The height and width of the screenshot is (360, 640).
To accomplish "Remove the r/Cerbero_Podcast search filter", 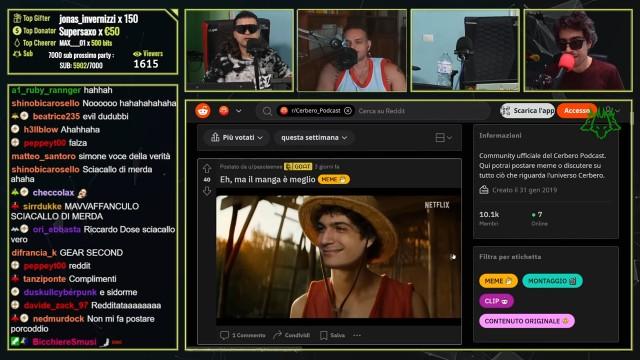I will tap(348, 111).
